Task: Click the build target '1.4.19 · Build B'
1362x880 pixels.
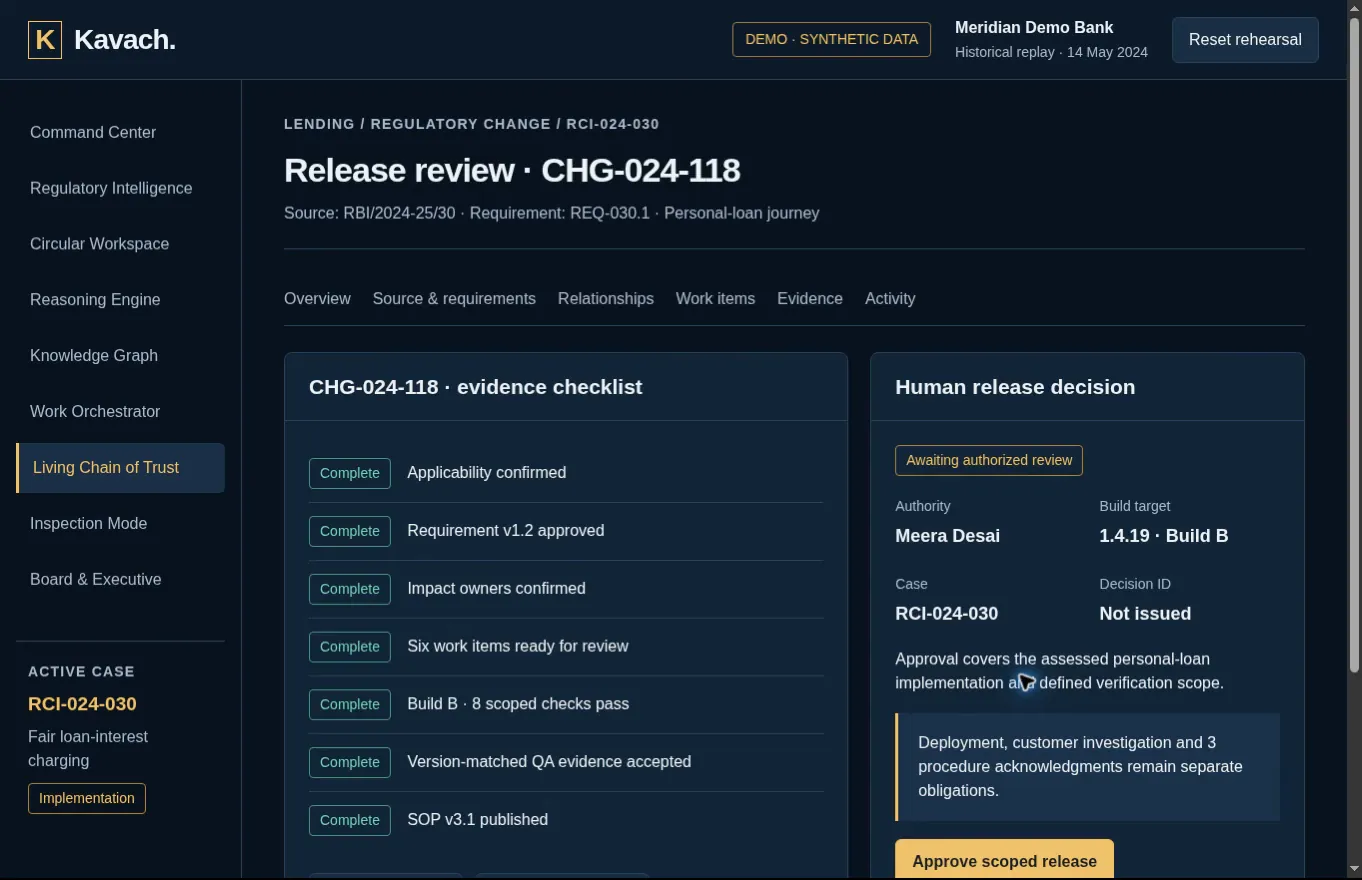Action: pos(1164,536)
